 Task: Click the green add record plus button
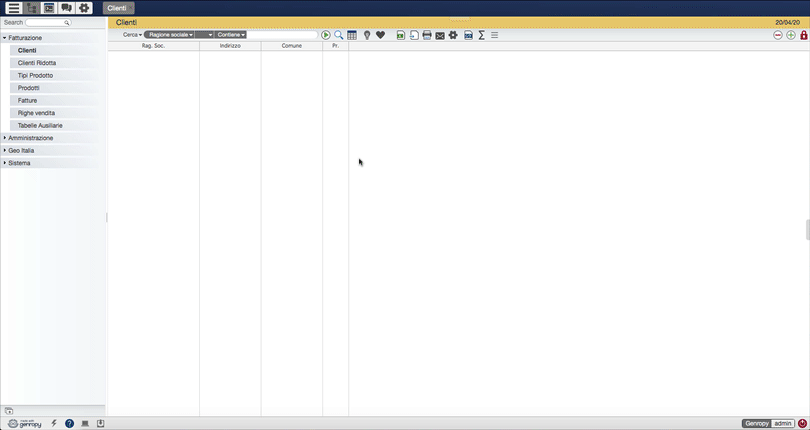(x=791, y=35)
